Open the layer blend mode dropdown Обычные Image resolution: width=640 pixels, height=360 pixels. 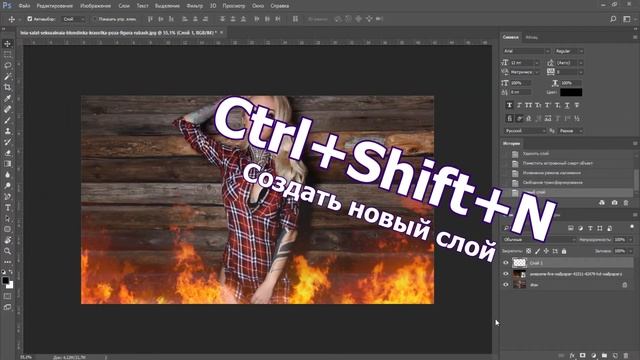pyautogui.click(x=539, y=240)
